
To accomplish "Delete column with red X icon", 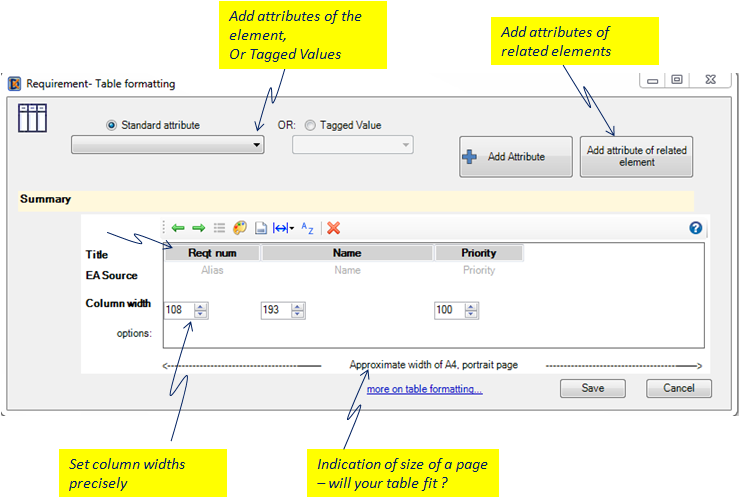I will click(334, 228).
